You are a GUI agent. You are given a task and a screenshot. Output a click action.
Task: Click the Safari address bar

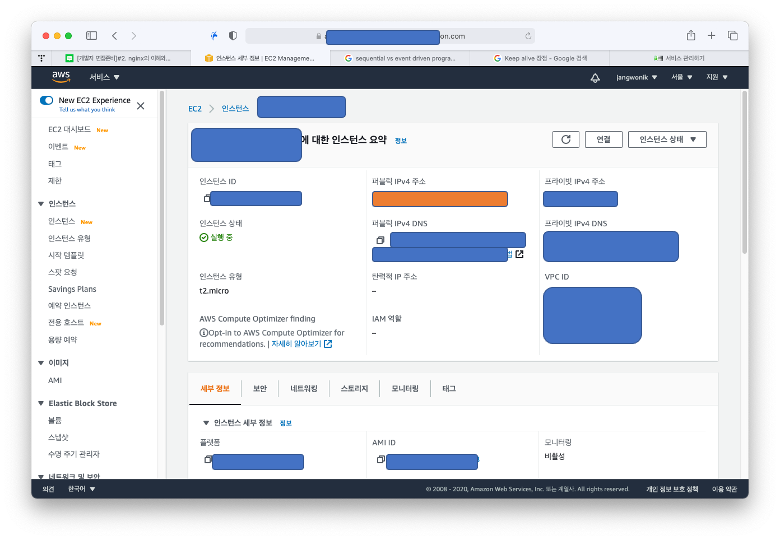(390, 36)
